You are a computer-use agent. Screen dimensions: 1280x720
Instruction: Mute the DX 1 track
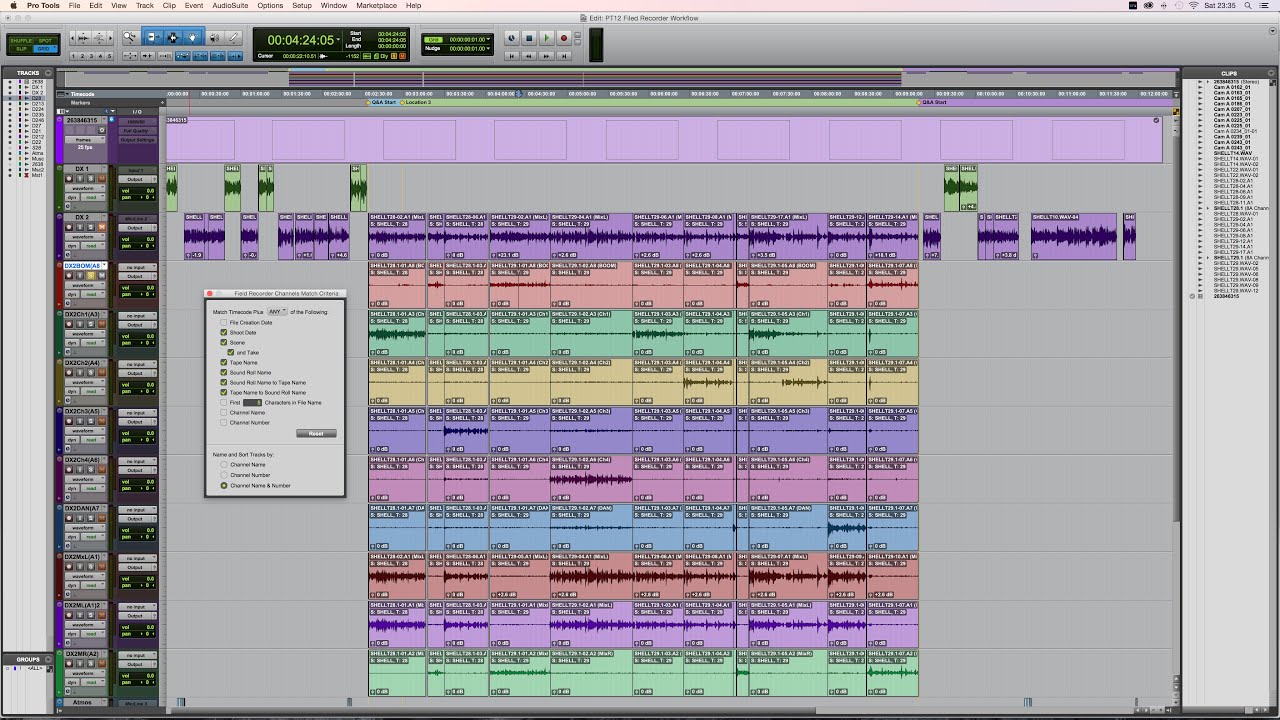(101, 179)
